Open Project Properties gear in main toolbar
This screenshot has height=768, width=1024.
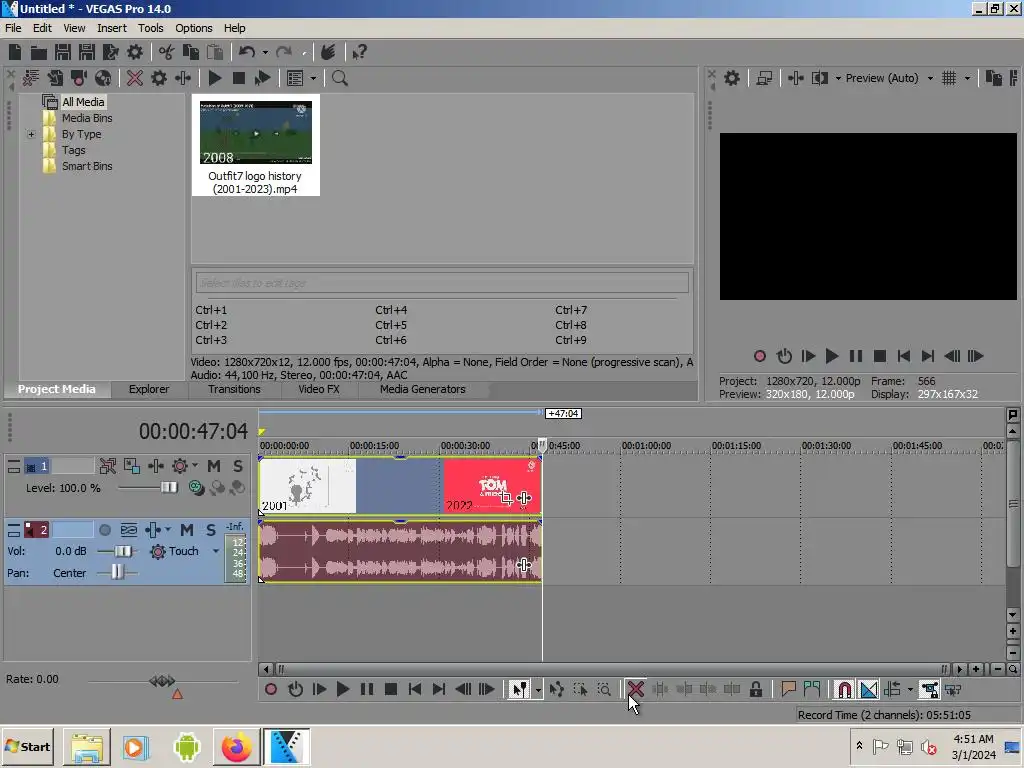click(x=135, y=52)
